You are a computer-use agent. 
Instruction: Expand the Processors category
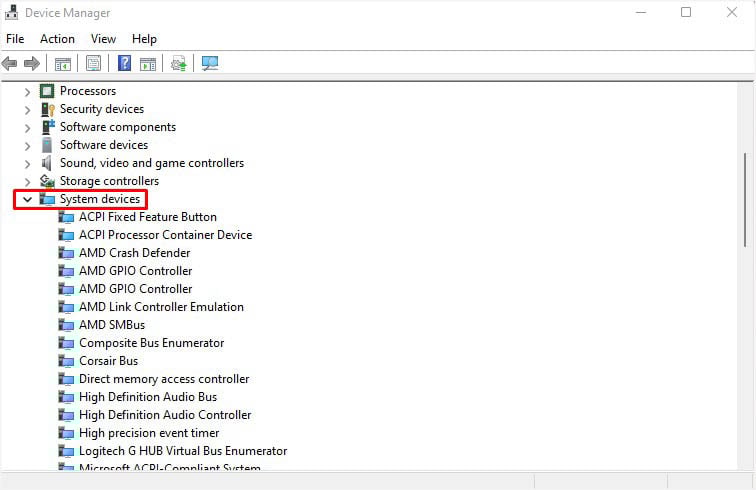pyautogui.click(x=27, y=92)
